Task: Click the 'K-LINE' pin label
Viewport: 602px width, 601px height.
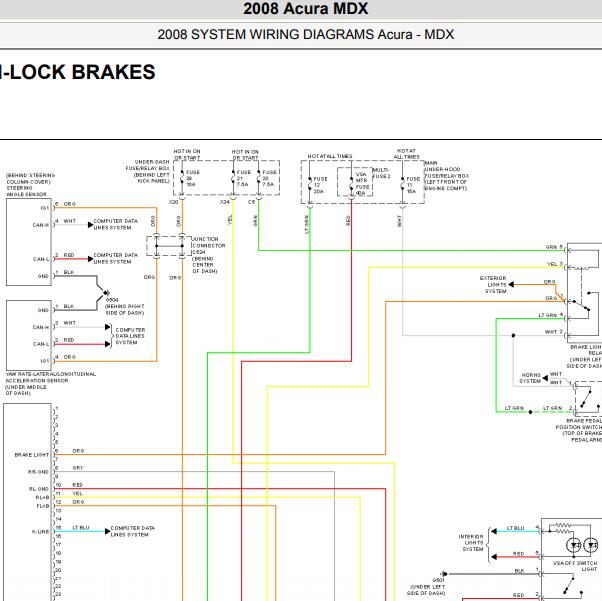Action: pos(40,532)
